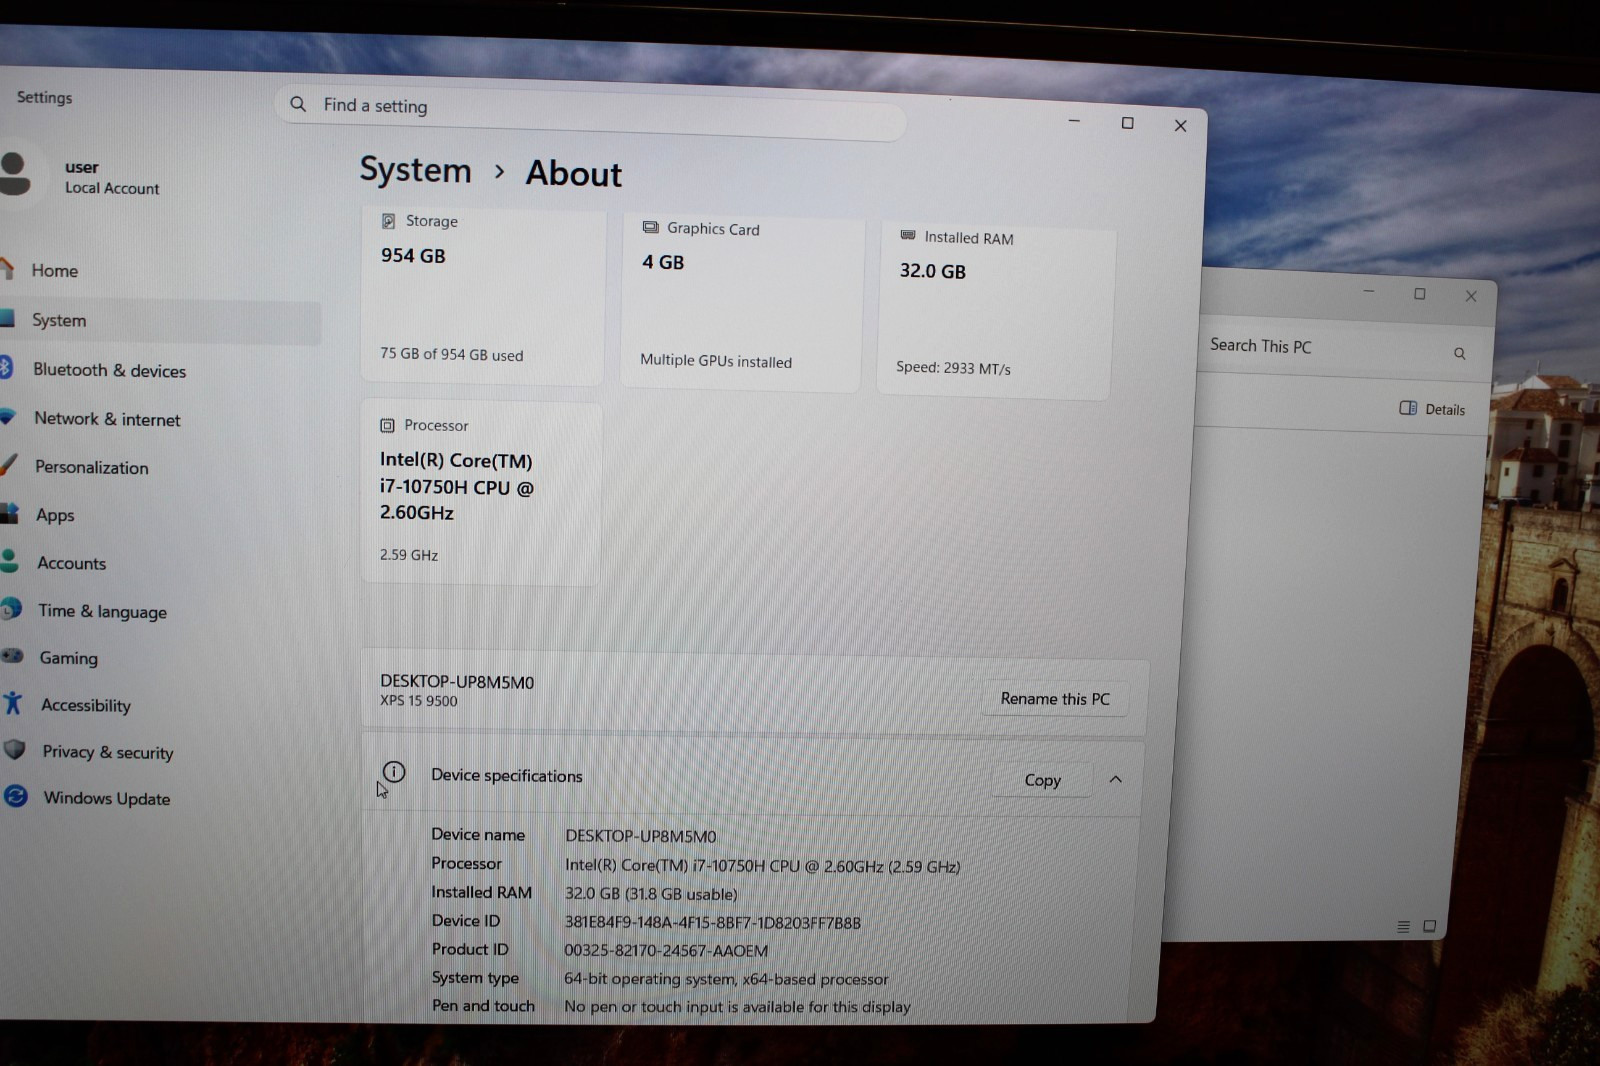Collapse the Device specifications section
The height and width of the screenshot is (1066, 1600).
pyautogui.click(x=1116, y=780)
